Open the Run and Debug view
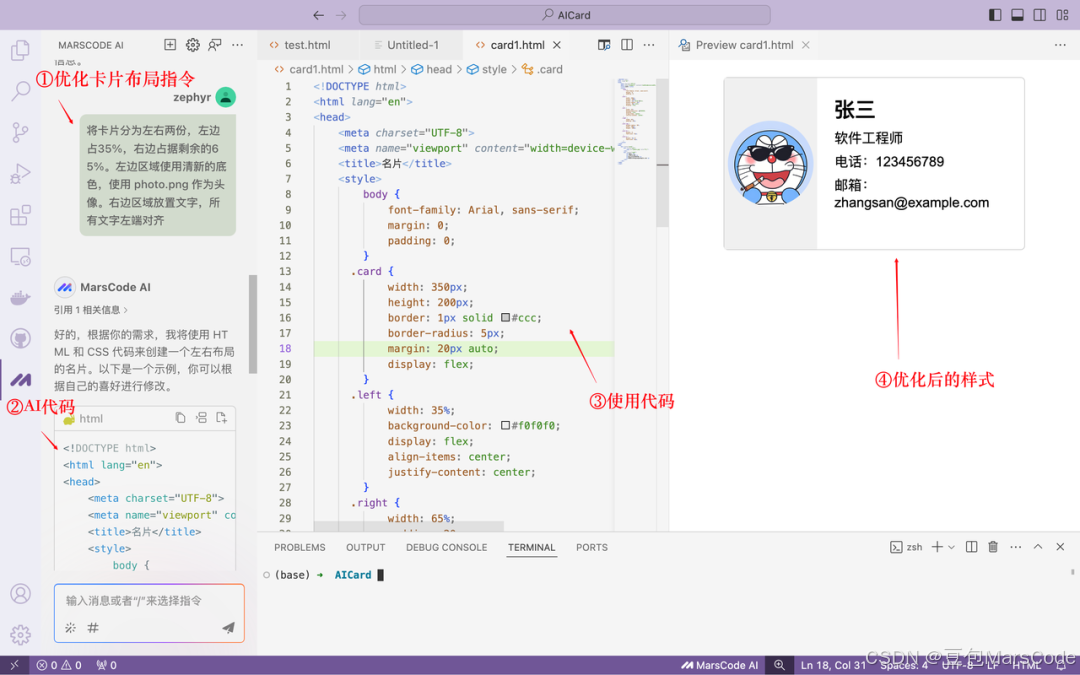 pos(21,173)
